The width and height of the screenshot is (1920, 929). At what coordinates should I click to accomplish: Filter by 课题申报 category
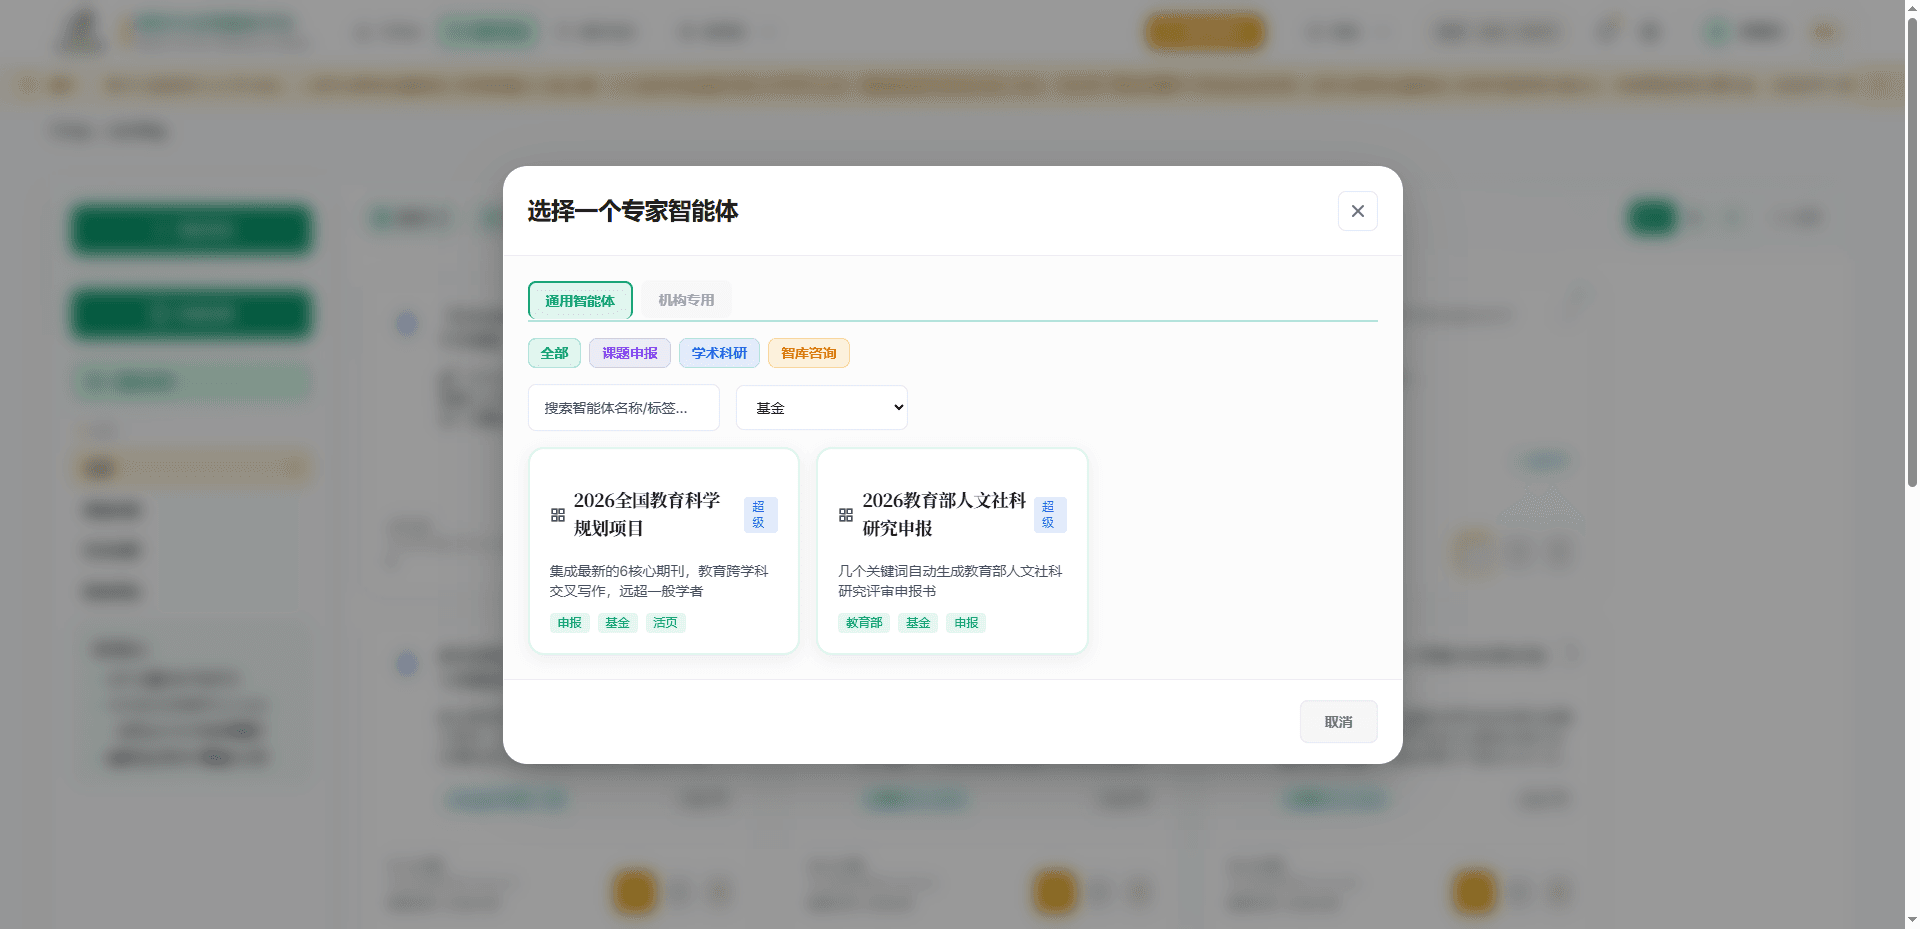630,353
